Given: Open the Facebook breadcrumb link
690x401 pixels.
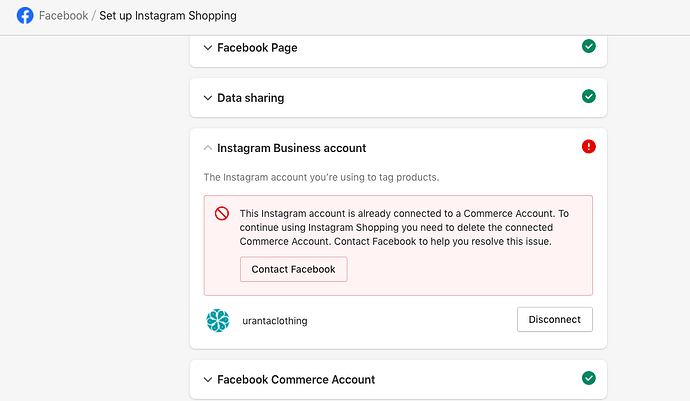Looking at the screenshot, I should (x=63, y=17).
